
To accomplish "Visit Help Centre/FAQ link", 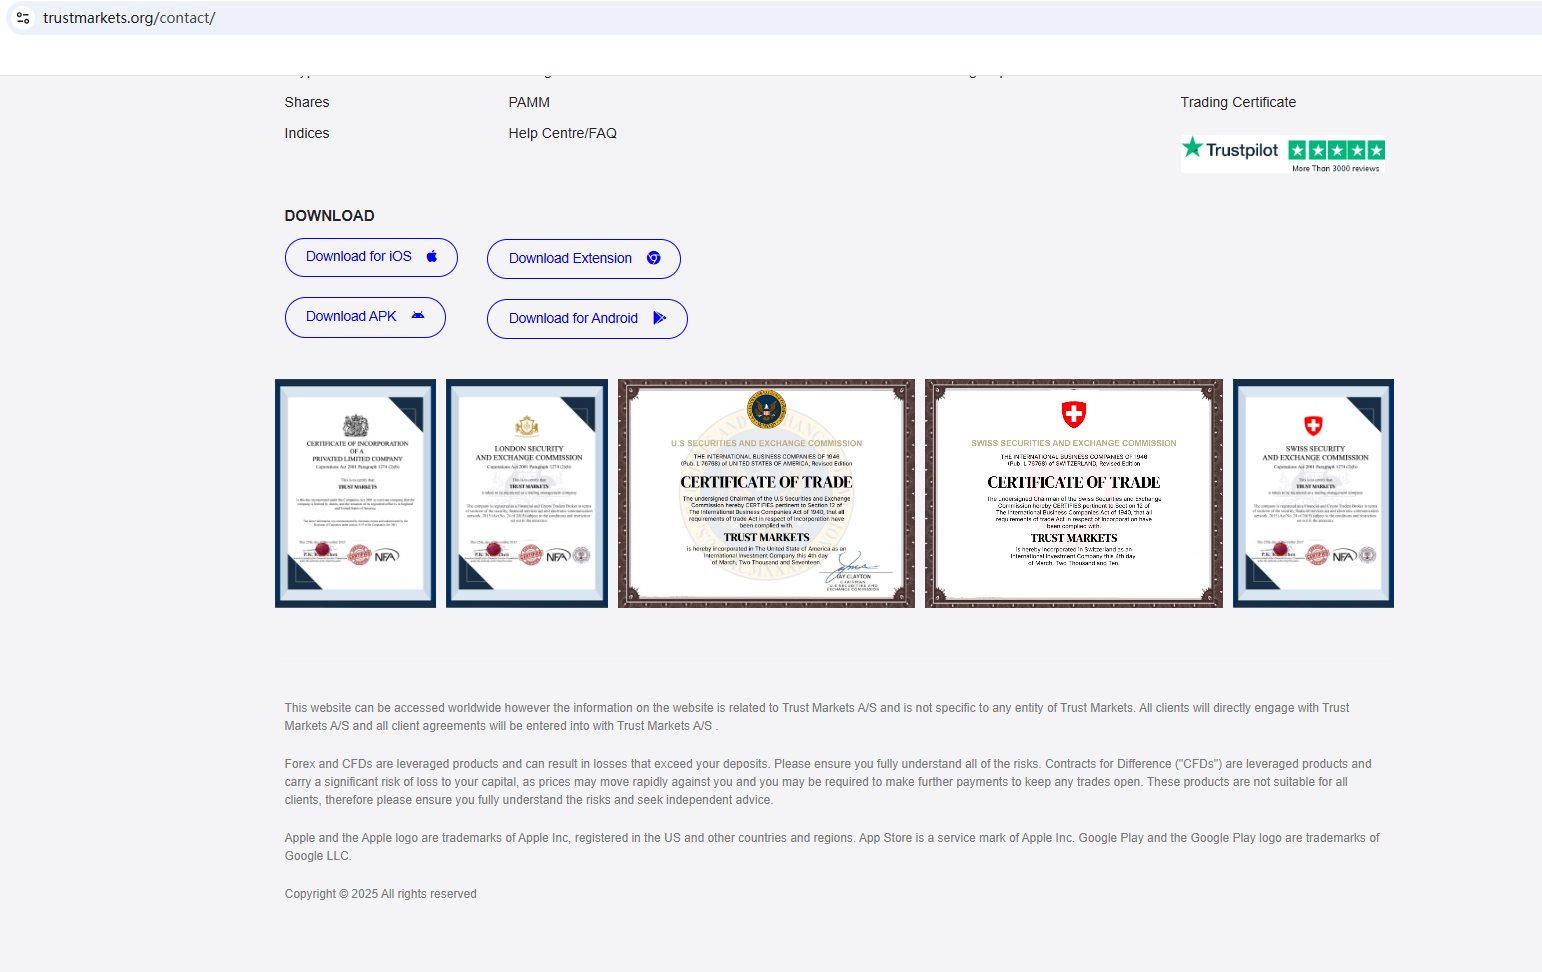I will [563, 133].
